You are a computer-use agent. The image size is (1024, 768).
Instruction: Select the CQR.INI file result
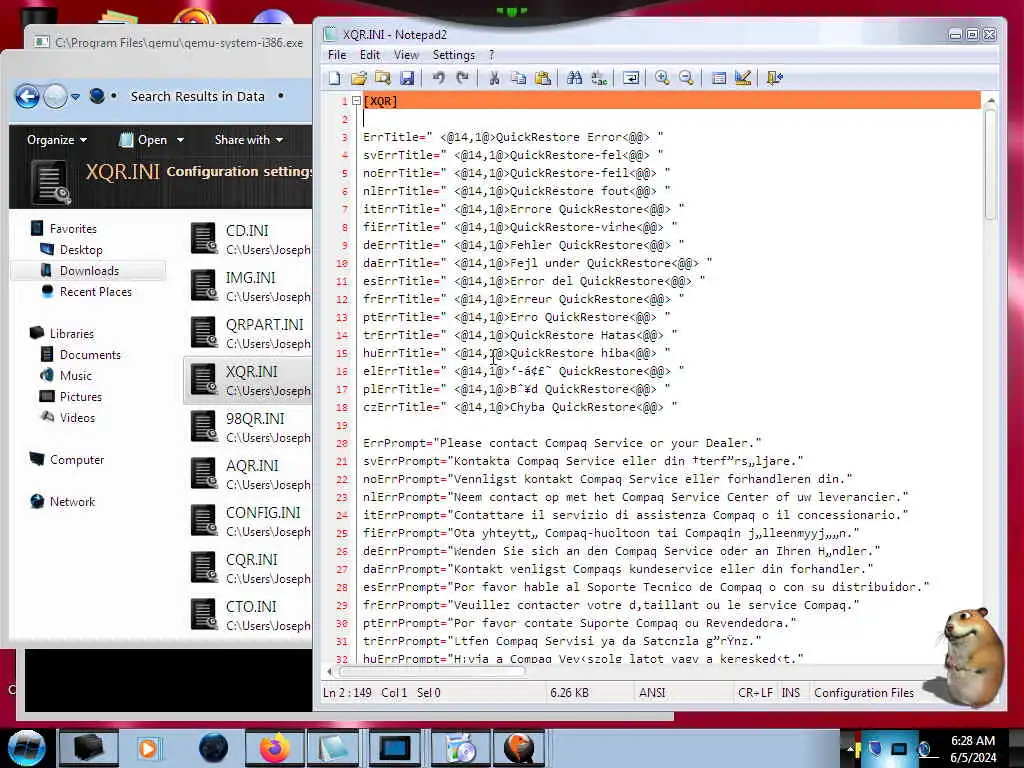pos(249,568)
